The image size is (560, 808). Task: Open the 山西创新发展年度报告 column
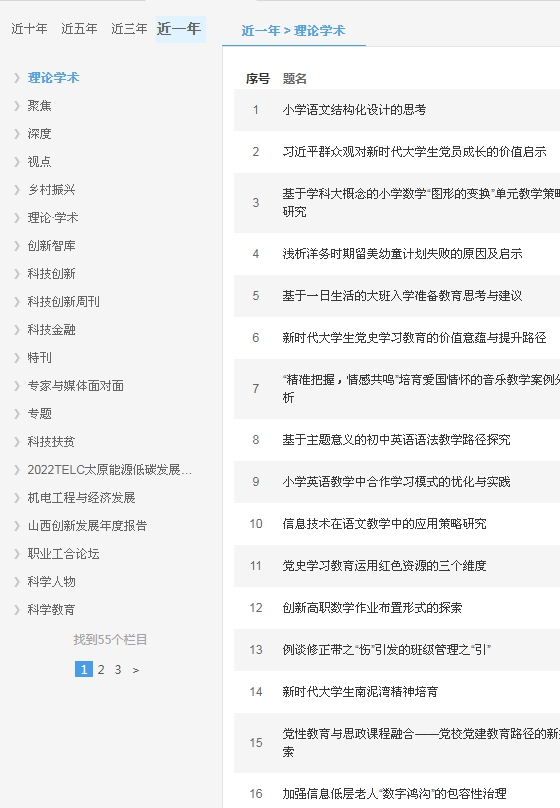tap(88, 525)
